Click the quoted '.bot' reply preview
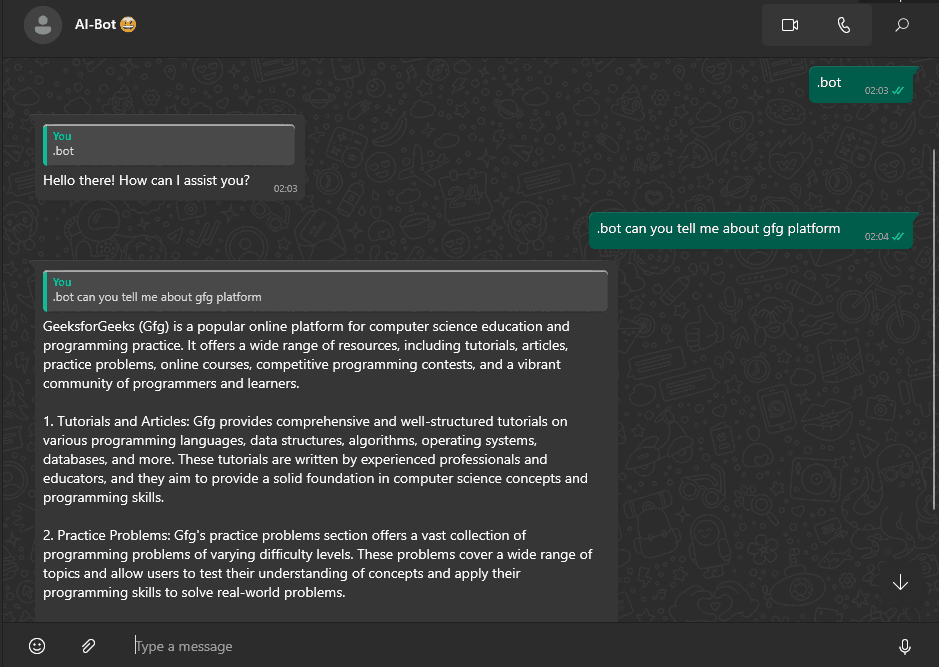The width and height of the screenshot is (939, 667). pos(169,144)
